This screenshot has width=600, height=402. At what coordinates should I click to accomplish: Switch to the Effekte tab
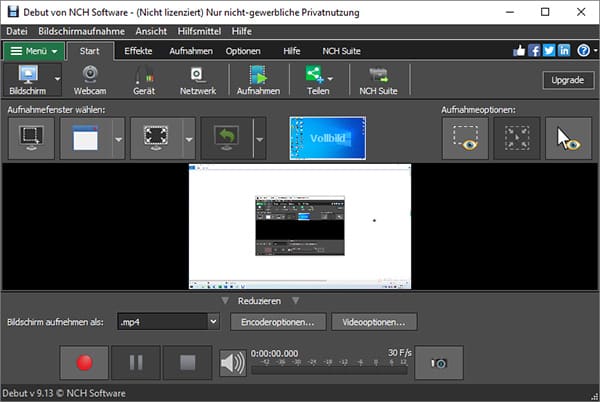pos(138,51)
